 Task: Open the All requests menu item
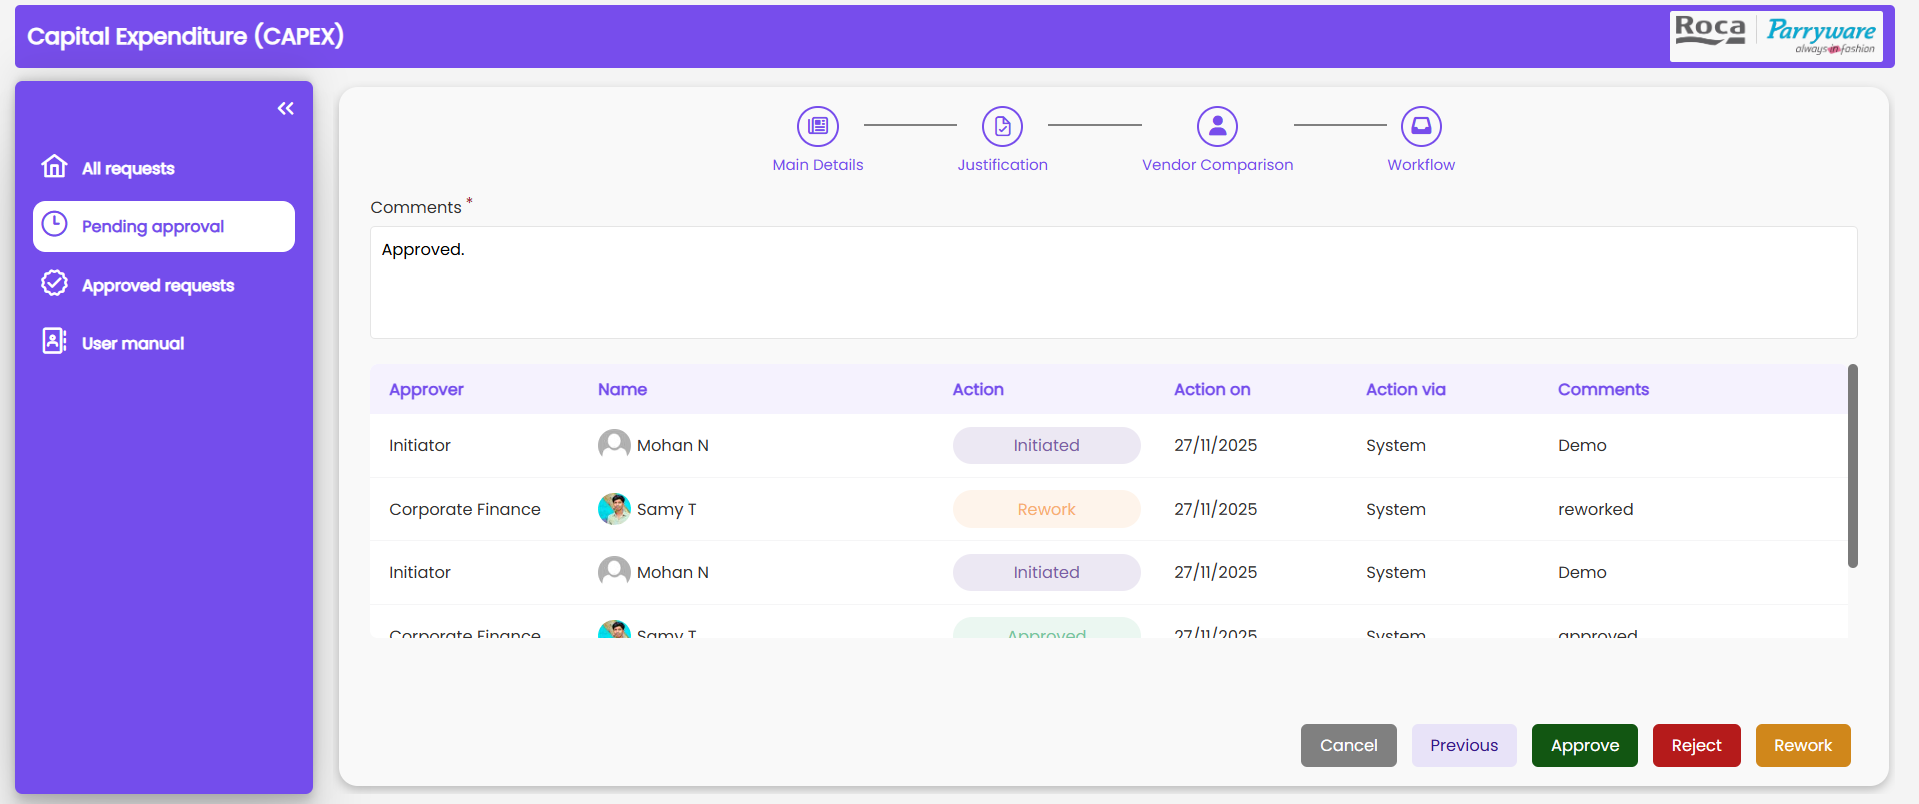128,169
